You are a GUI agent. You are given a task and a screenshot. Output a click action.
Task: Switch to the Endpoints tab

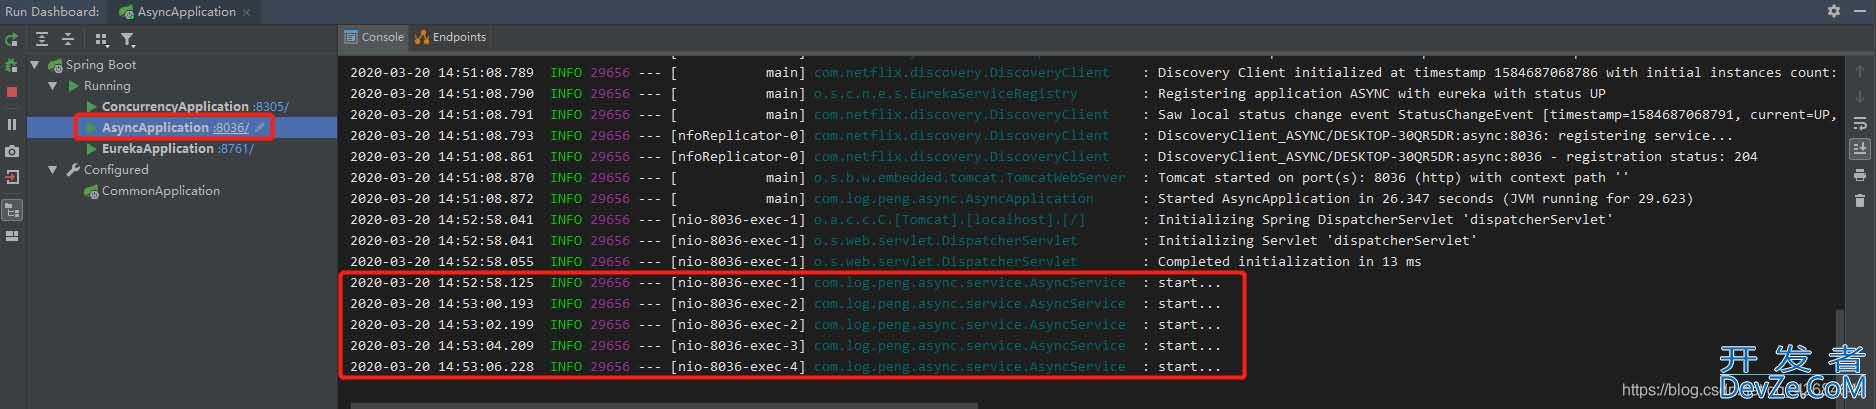pos(451,37)
